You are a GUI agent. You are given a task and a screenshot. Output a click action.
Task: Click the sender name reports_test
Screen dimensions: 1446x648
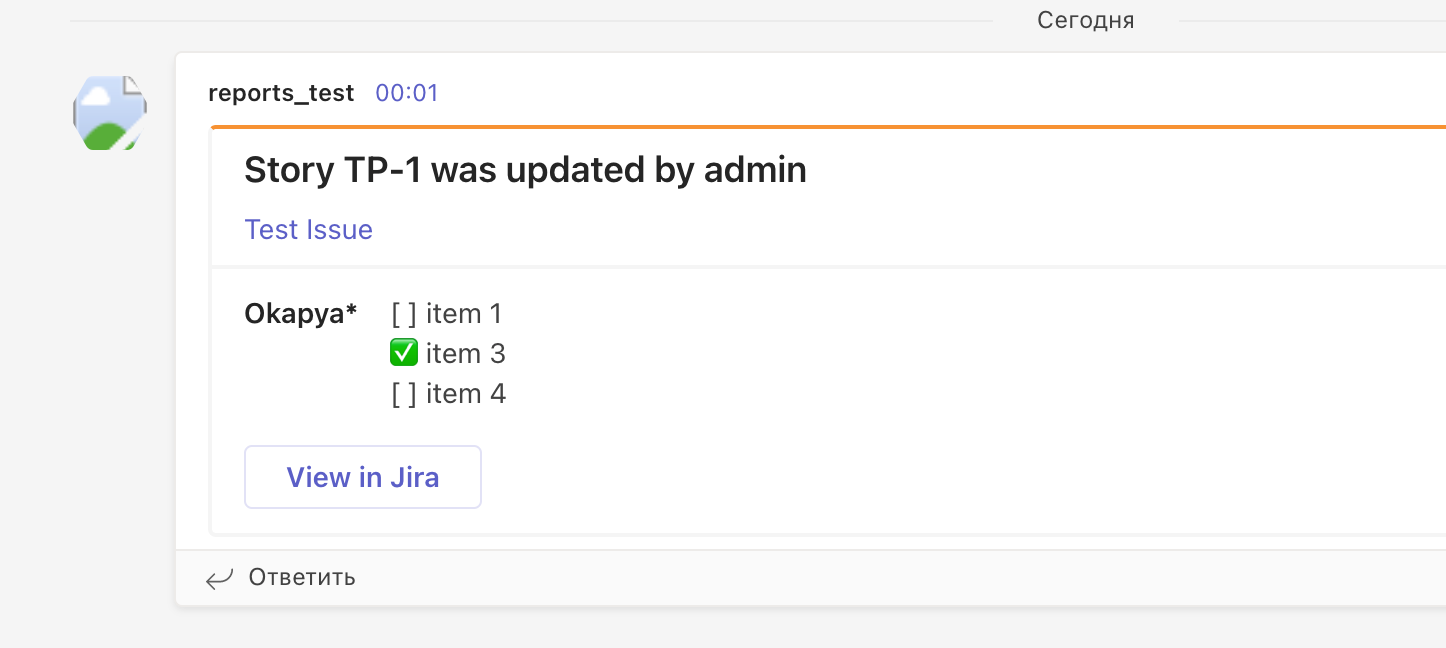[x=281, y=92]
